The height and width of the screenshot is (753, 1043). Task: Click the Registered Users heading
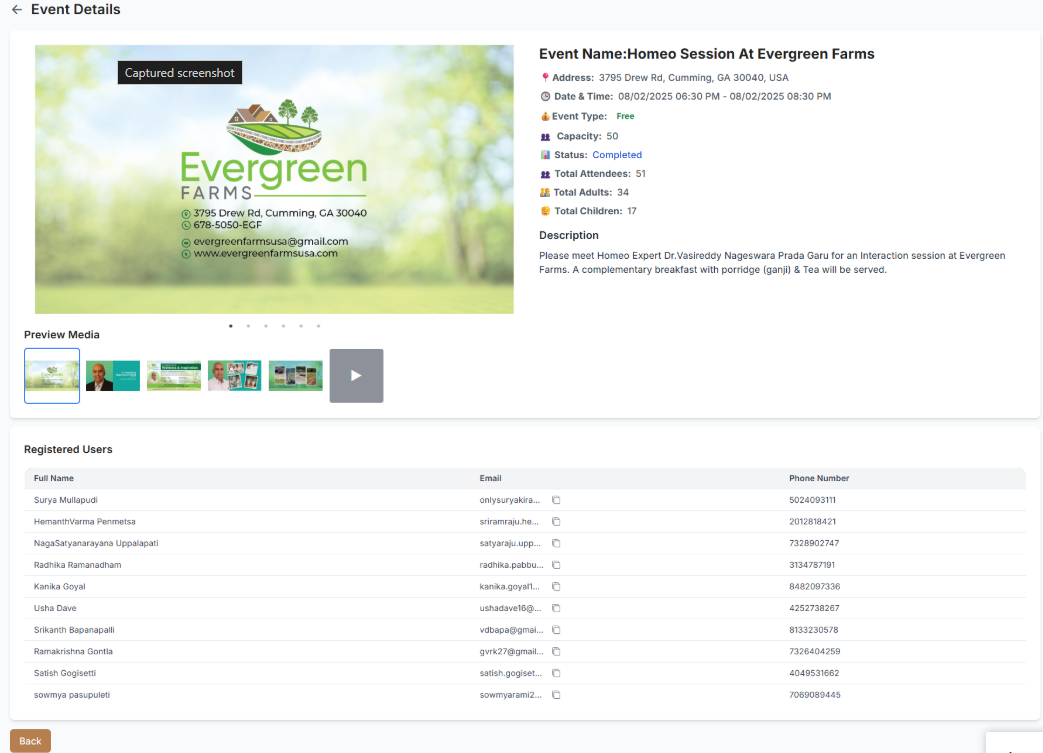[x=68, y=450]
